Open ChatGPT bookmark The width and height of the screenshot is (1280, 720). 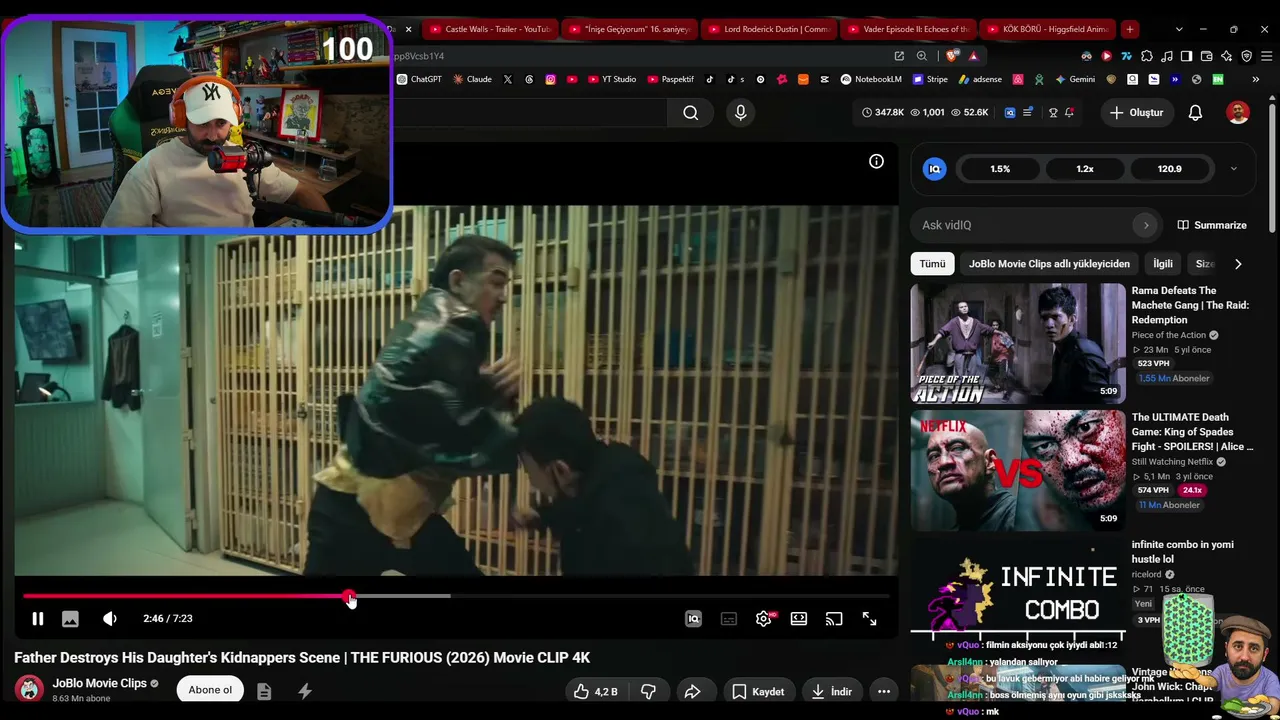click(x=419, y=79)
